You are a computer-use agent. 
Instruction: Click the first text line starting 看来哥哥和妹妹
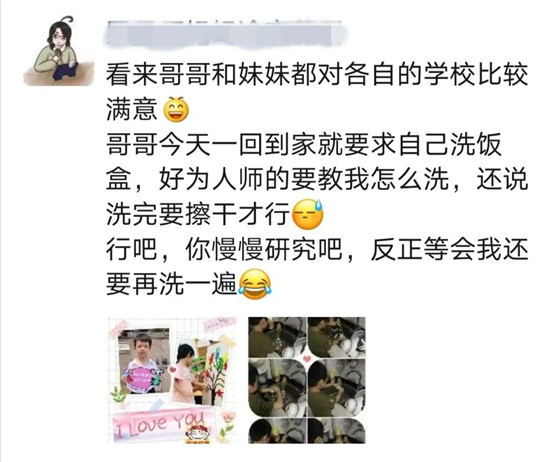[317, 75]
